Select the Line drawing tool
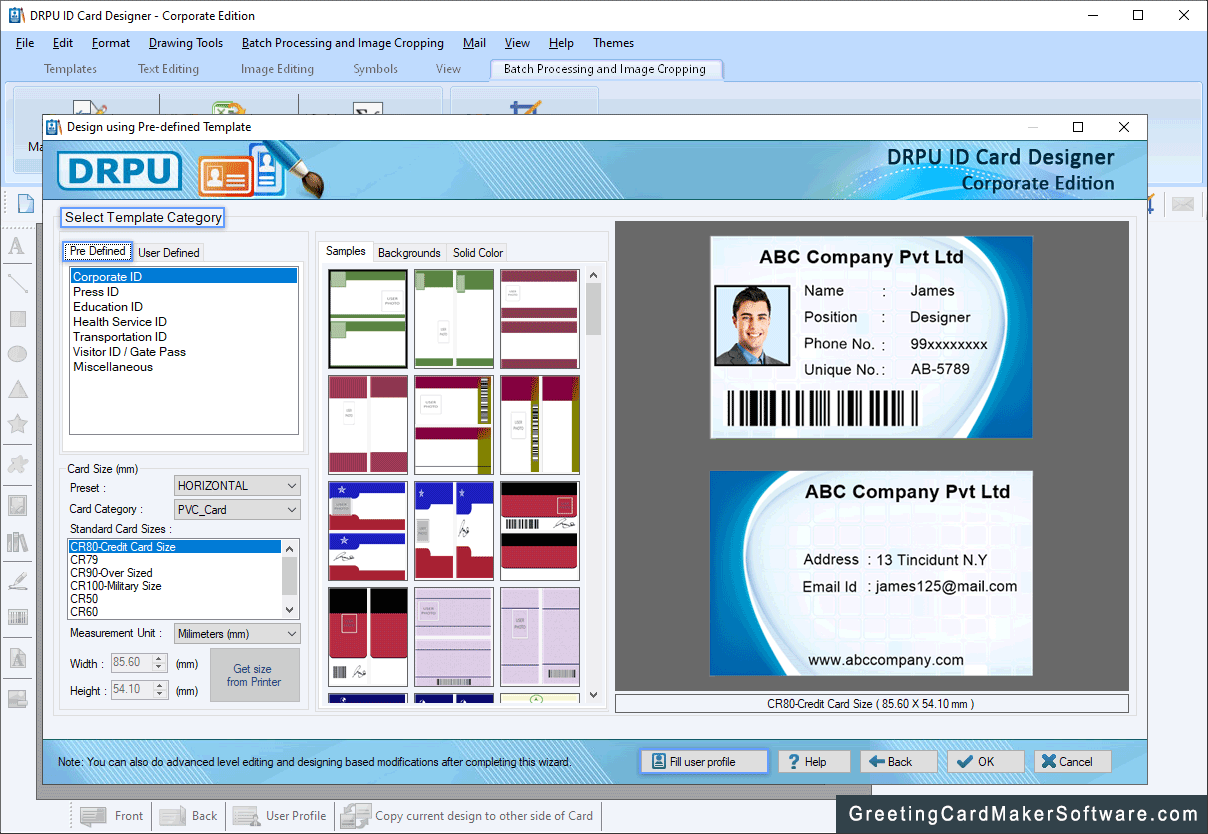 click(x=17, y=283)
